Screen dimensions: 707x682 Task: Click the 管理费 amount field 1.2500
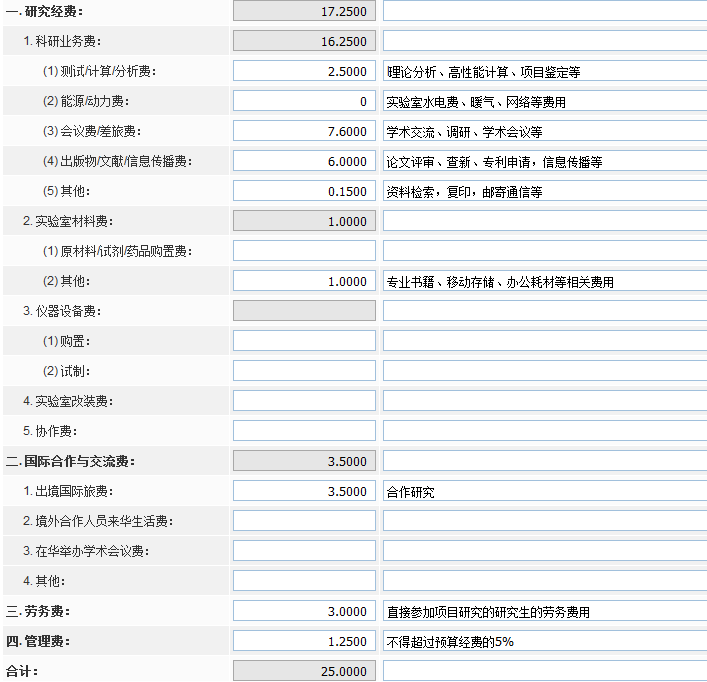tap(304, 641)
